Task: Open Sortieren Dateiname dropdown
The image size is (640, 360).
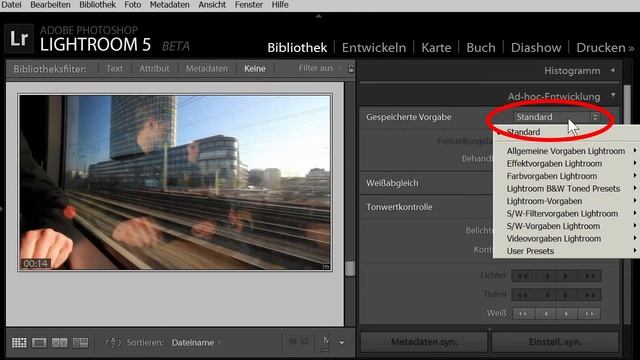Action: 196,343
